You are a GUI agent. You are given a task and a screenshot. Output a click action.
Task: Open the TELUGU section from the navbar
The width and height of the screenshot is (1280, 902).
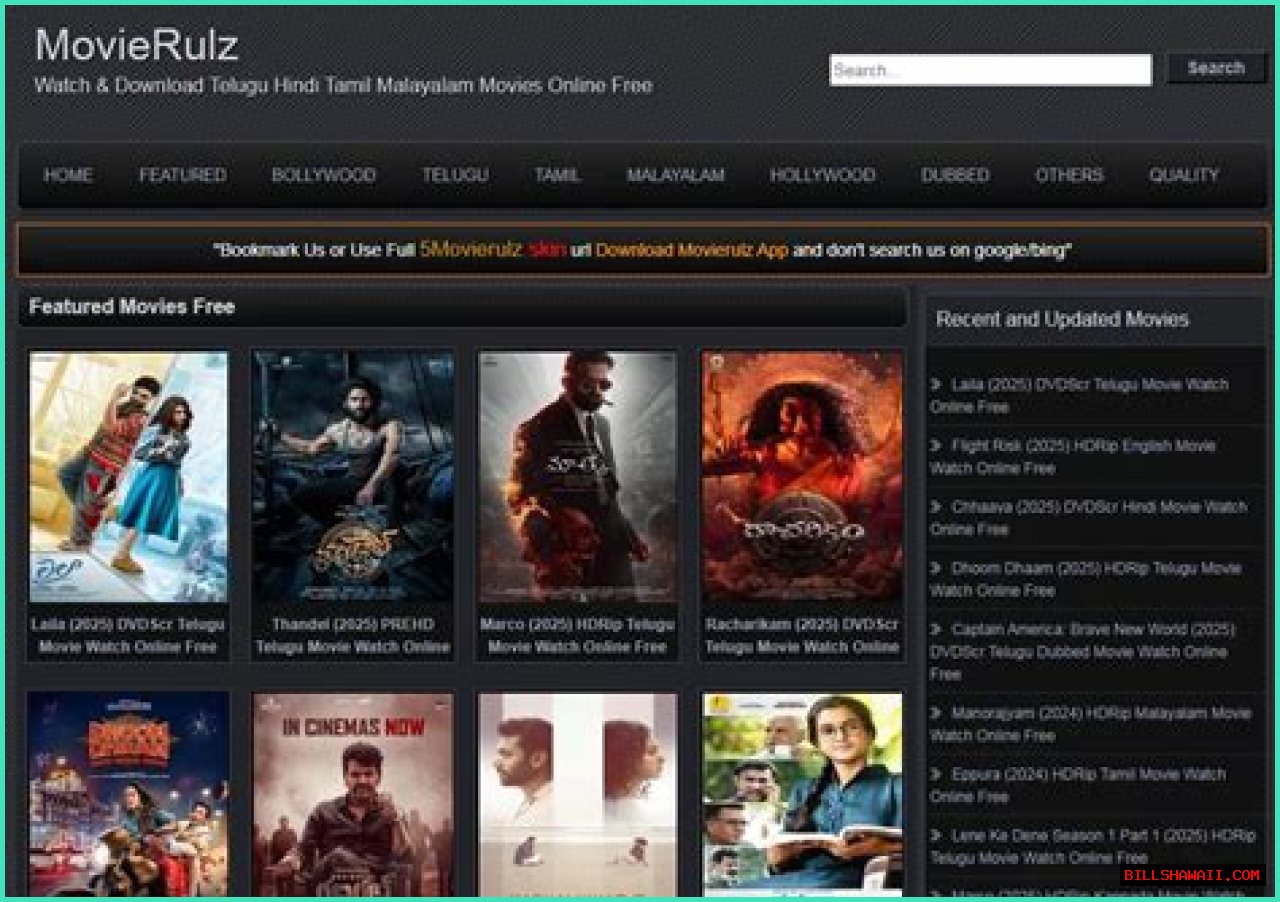[x=456, y=175]
